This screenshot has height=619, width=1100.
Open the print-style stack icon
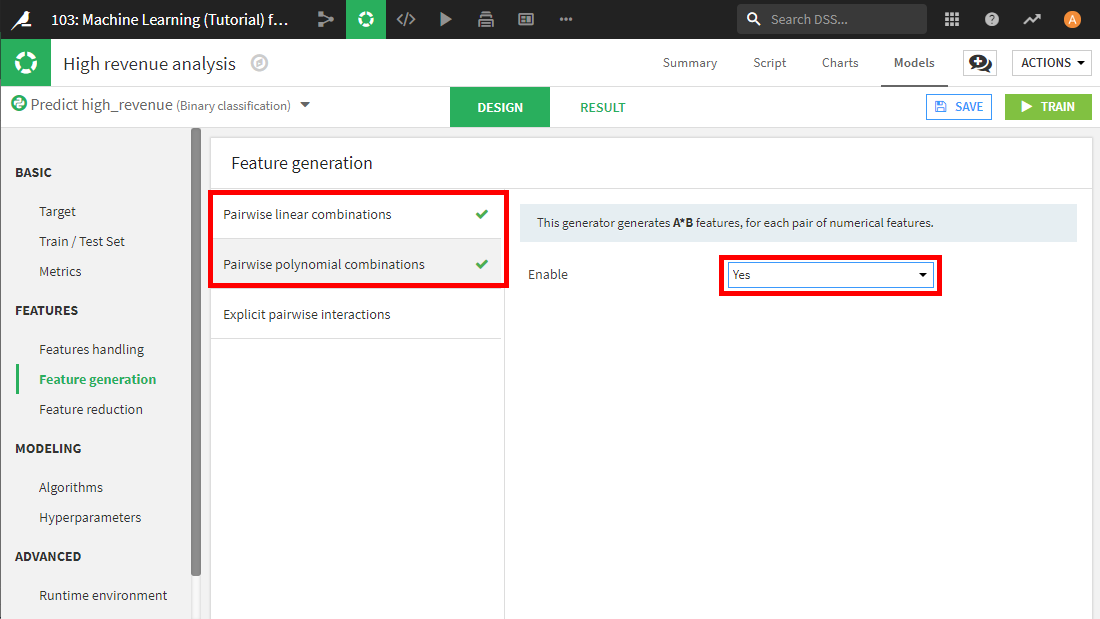pyautogui.click(x=485, y=20)
